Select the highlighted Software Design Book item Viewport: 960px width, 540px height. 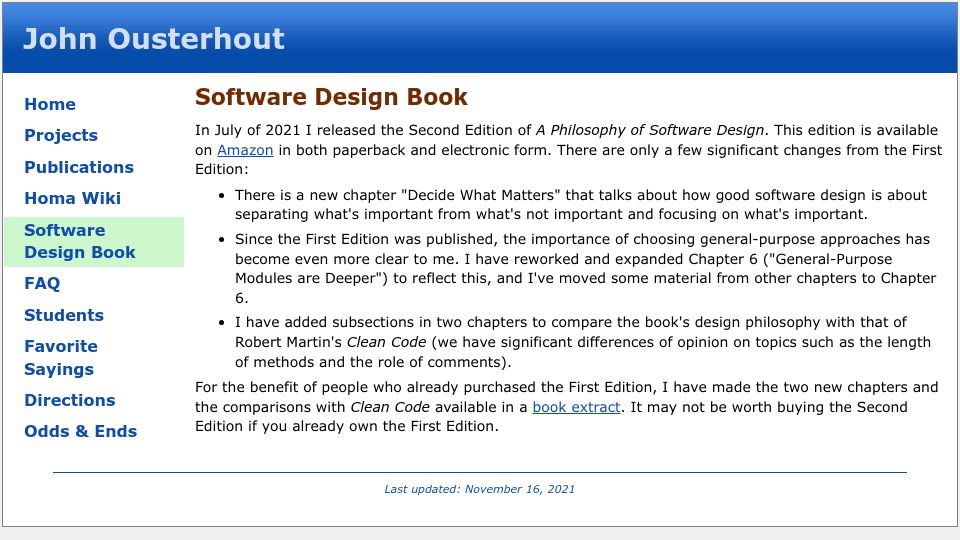click(94, 242)
